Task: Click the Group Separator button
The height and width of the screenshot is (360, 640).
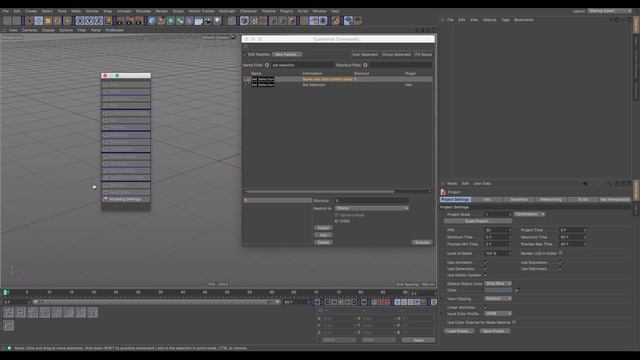Action: tap(397, 54)
